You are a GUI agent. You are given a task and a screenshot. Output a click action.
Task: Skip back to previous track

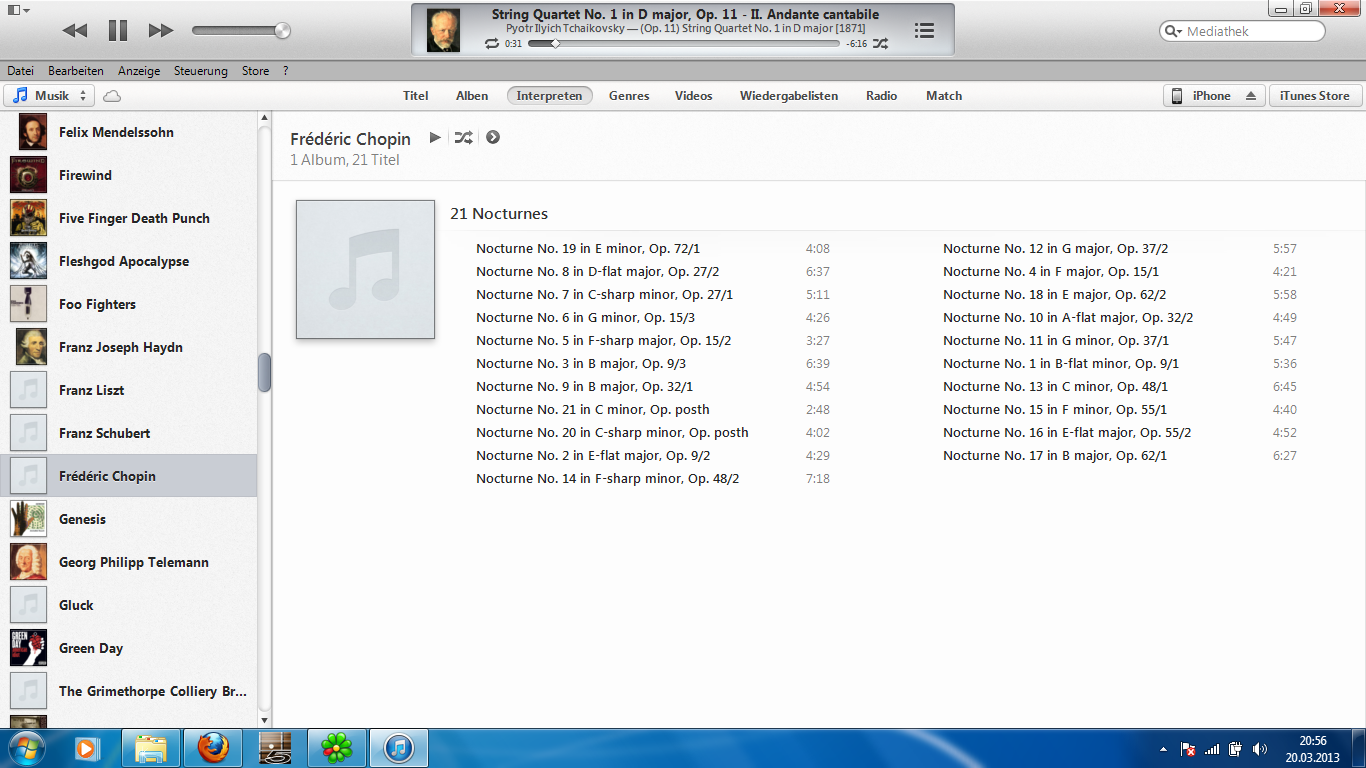point(75,31)
